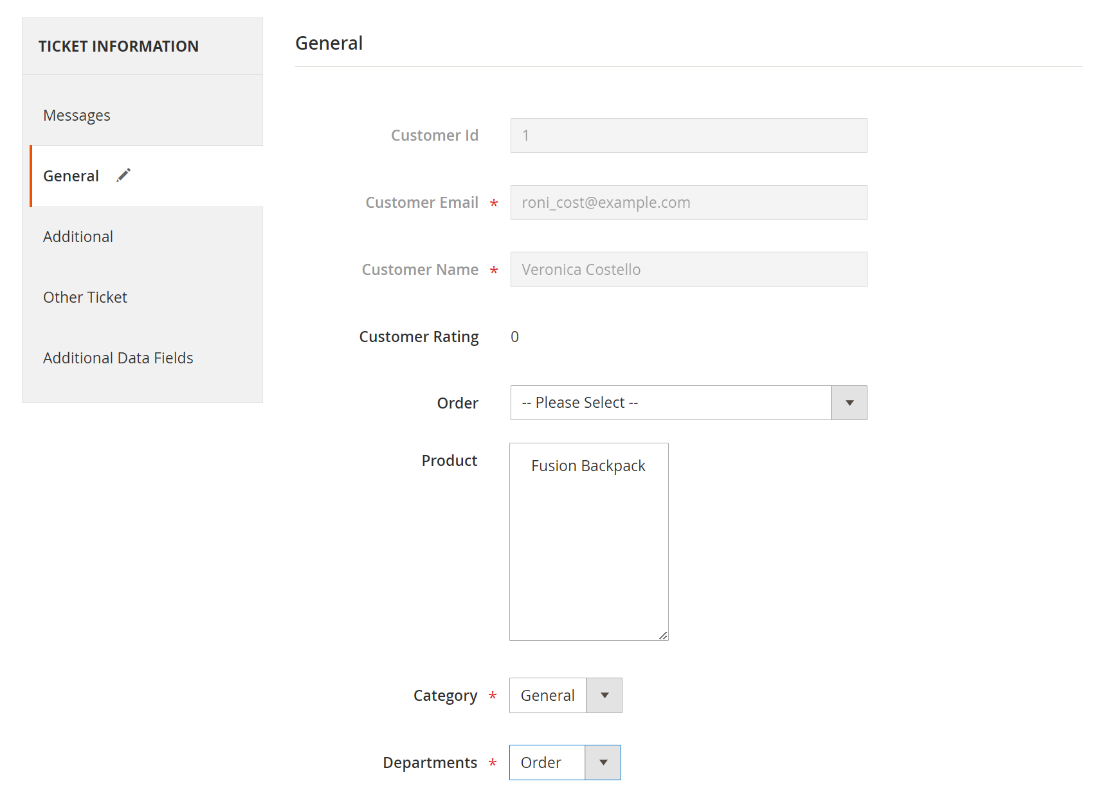The height and width of the screenshot is (808, 1099).
Task: Click the Departments dropdown arrow button
Action: click(x=602, y=763)
